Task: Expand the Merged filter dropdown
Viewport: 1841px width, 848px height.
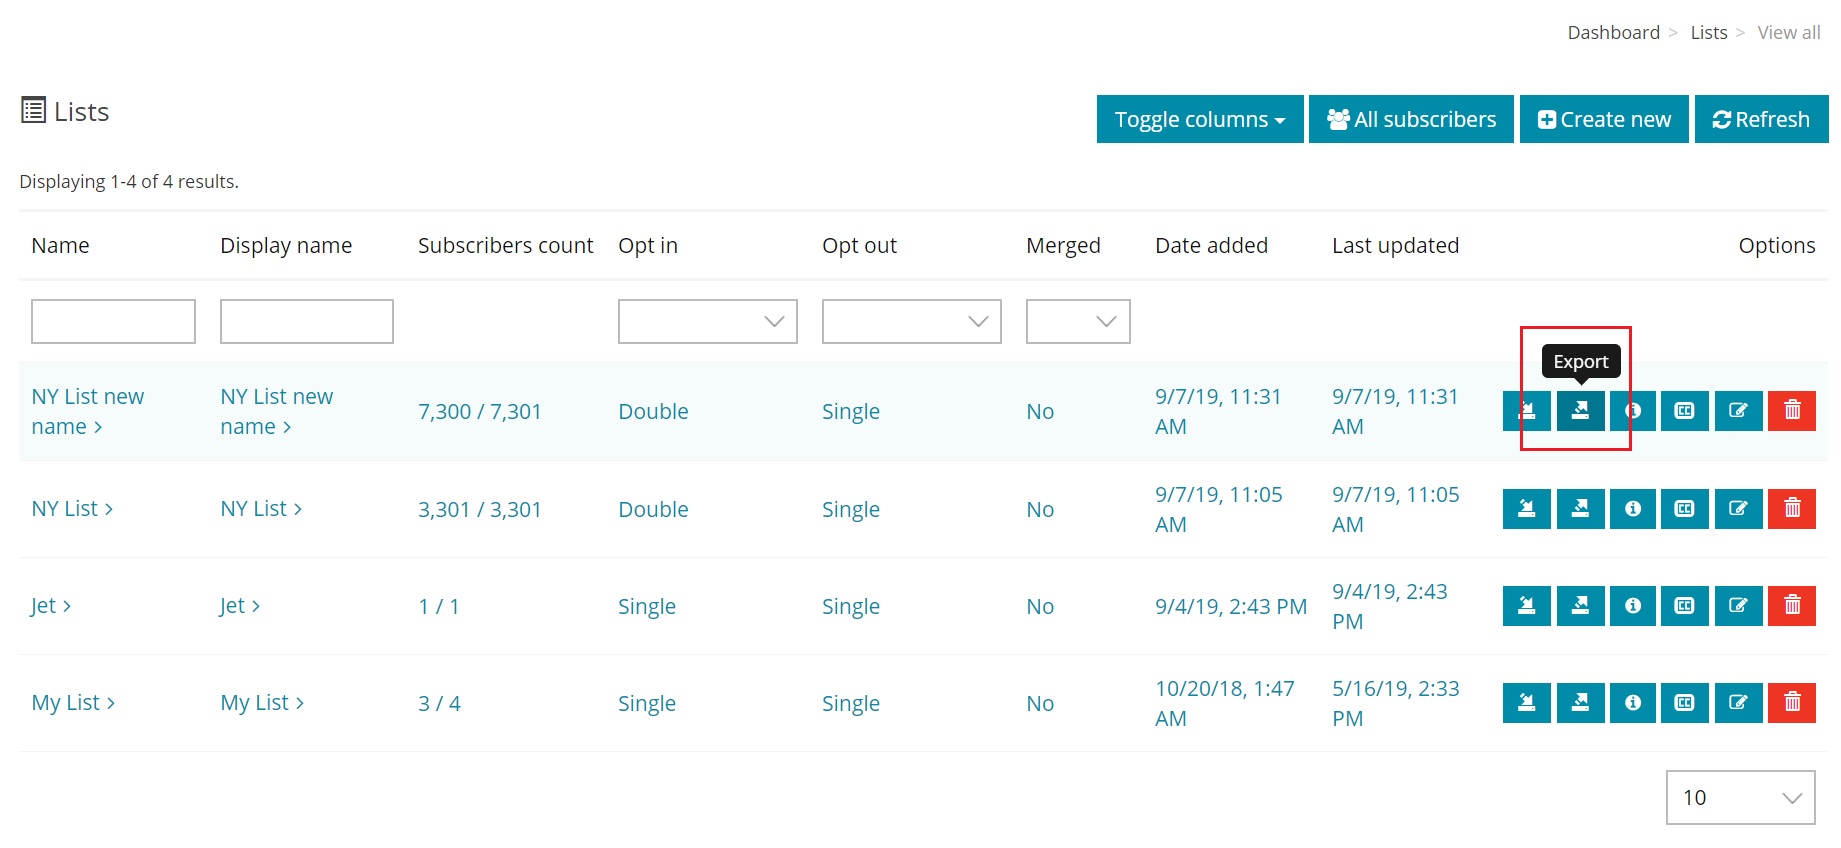Action: [x=1077, y=322]
